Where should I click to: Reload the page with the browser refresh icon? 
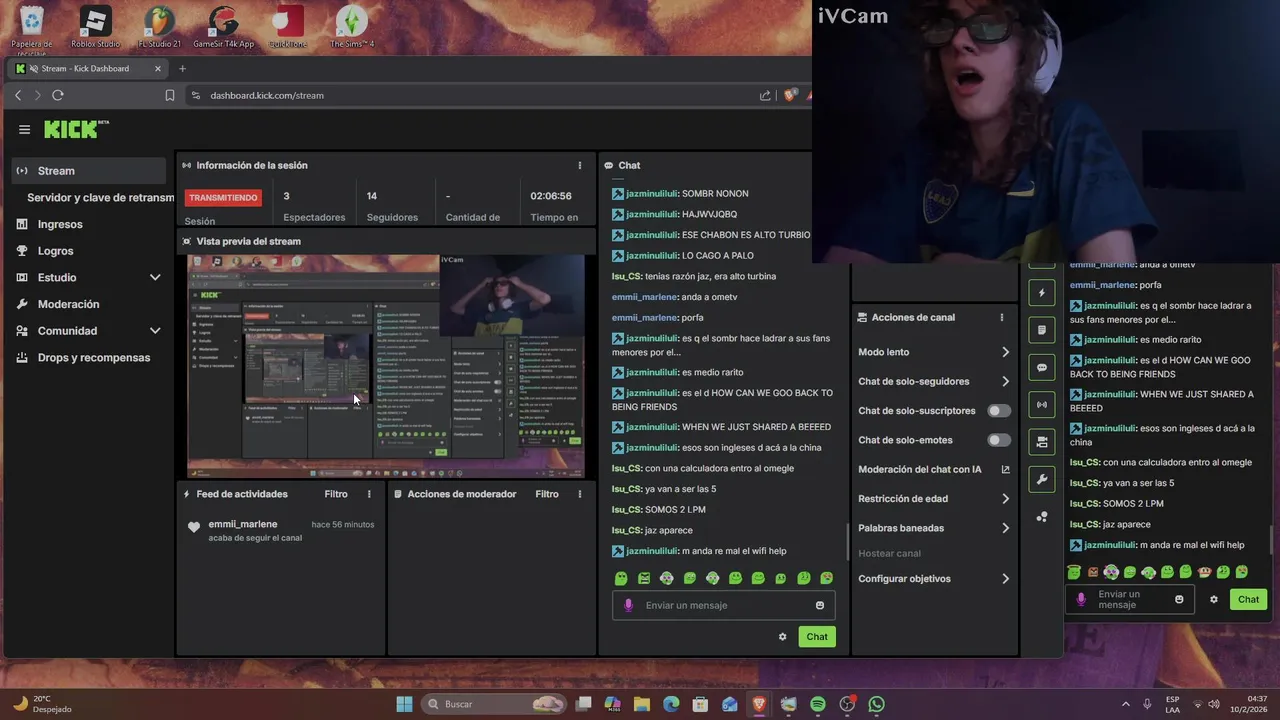[58, 95]
